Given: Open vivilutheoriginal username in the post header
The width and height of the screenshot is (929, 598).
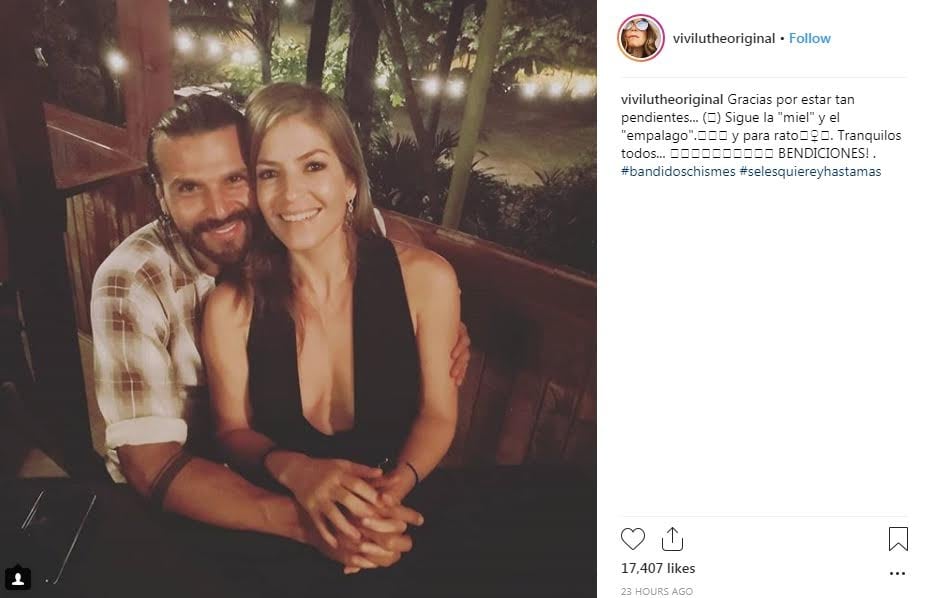Looking at the screenshot, I should click(x=712, y=38).
